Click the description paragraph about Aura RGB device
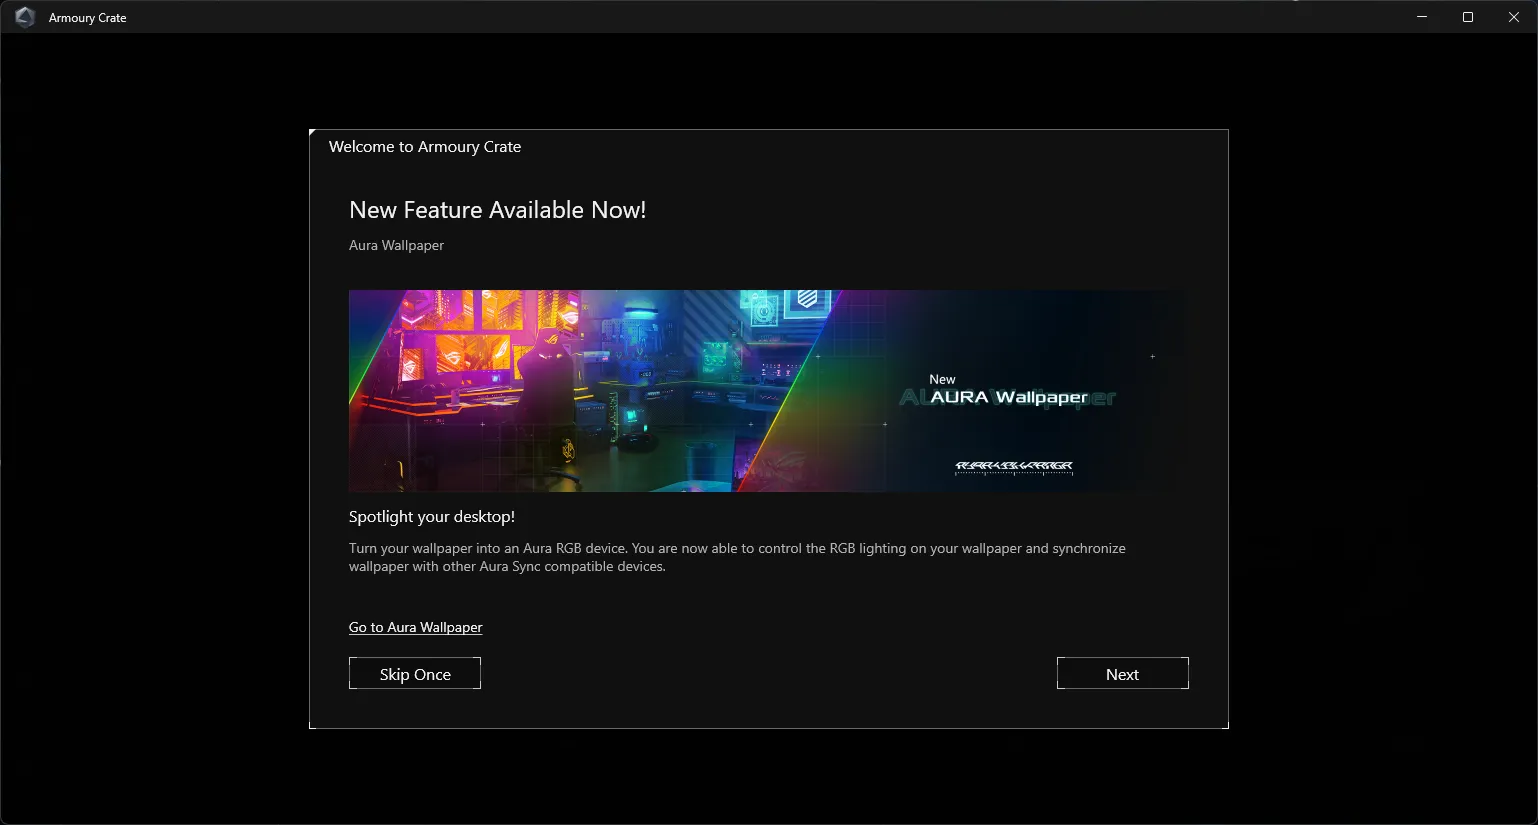 coord(737,557)
